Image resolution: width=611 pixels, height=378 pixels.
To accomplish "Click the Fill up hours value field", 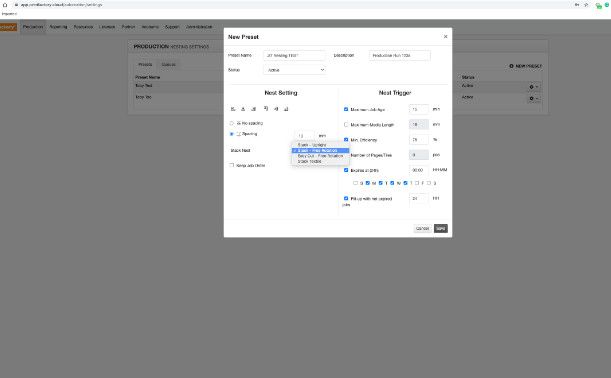I will click(419, 198).
